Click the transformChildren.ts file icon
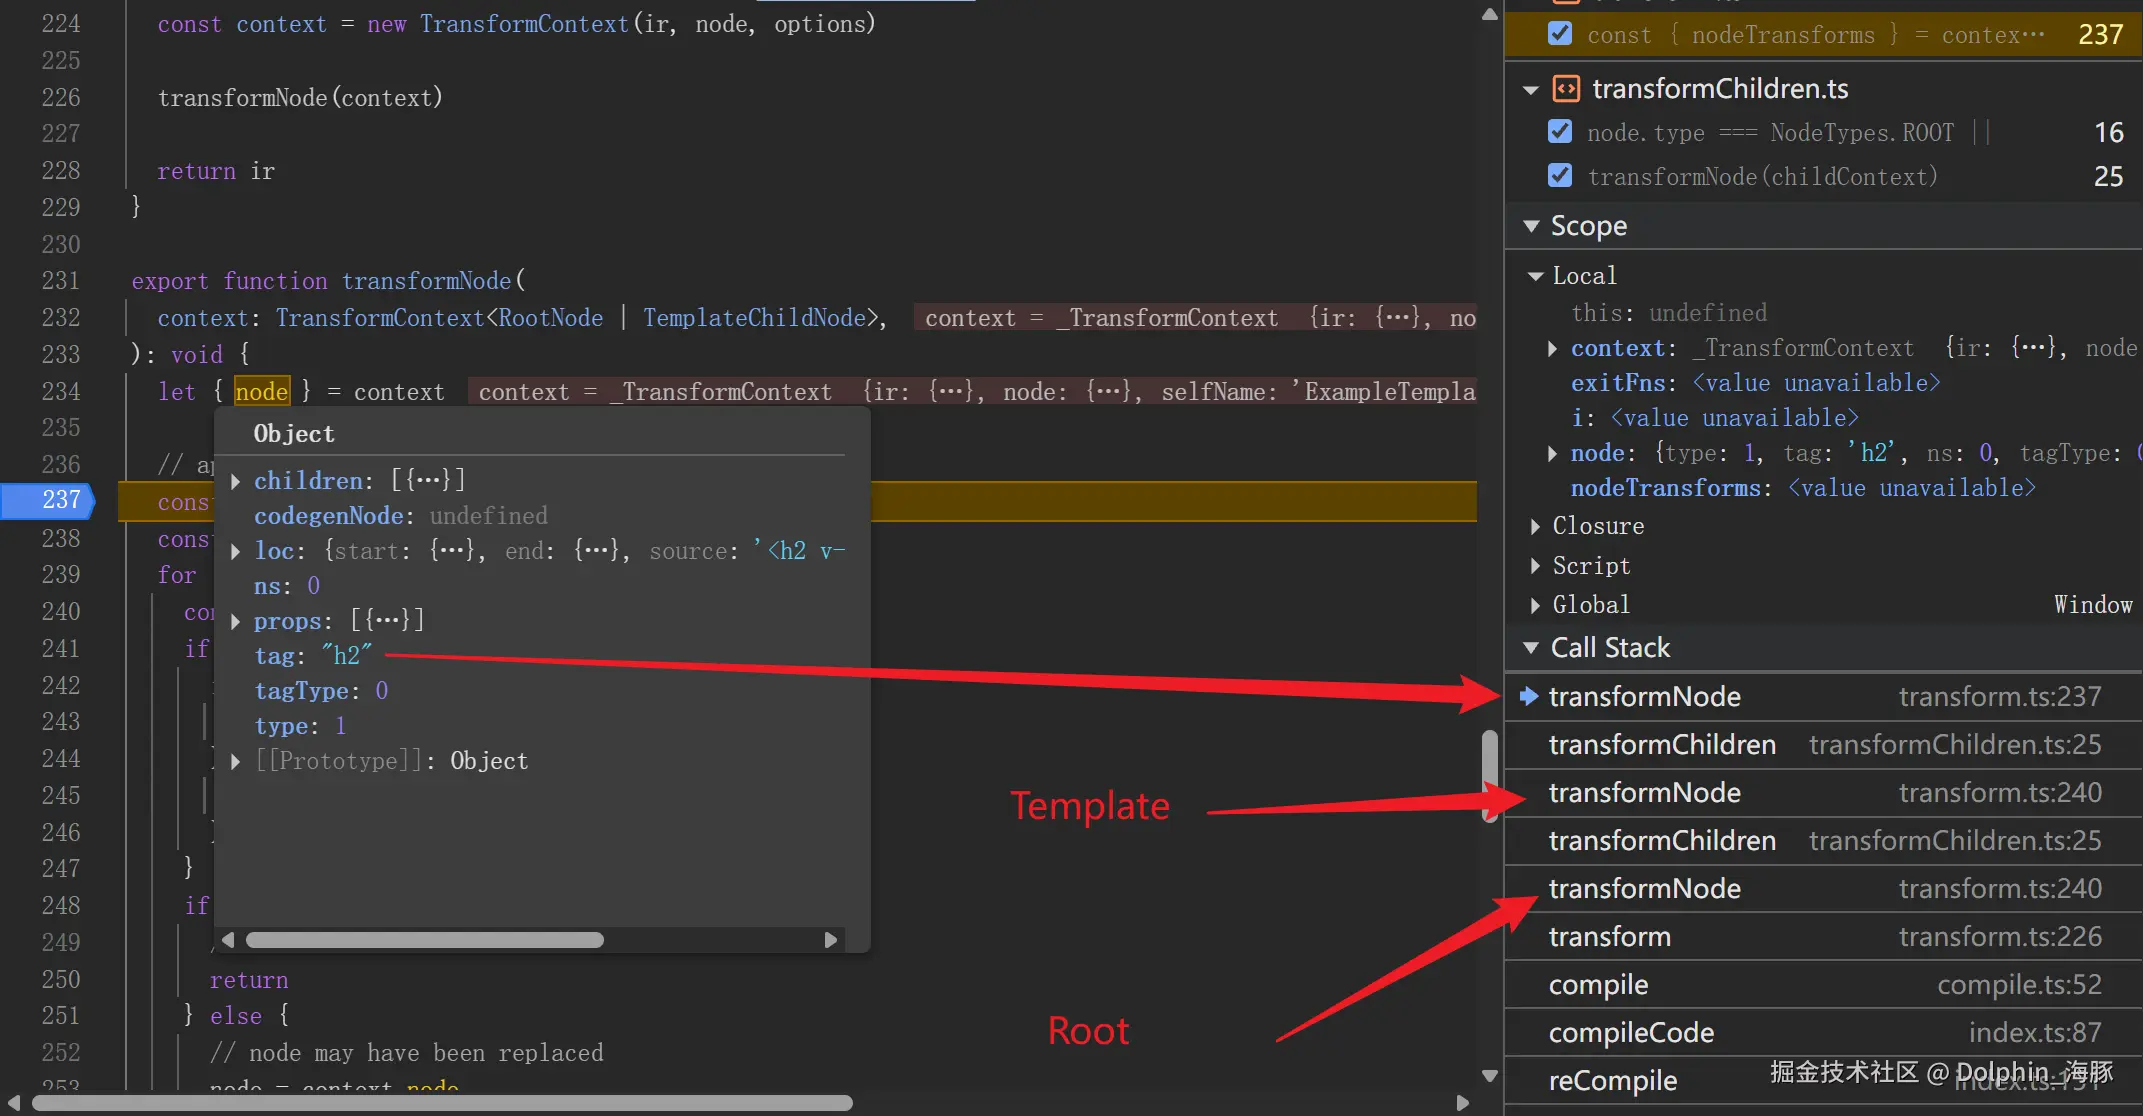2143x1116 pixels. (x=1566, y=89)
